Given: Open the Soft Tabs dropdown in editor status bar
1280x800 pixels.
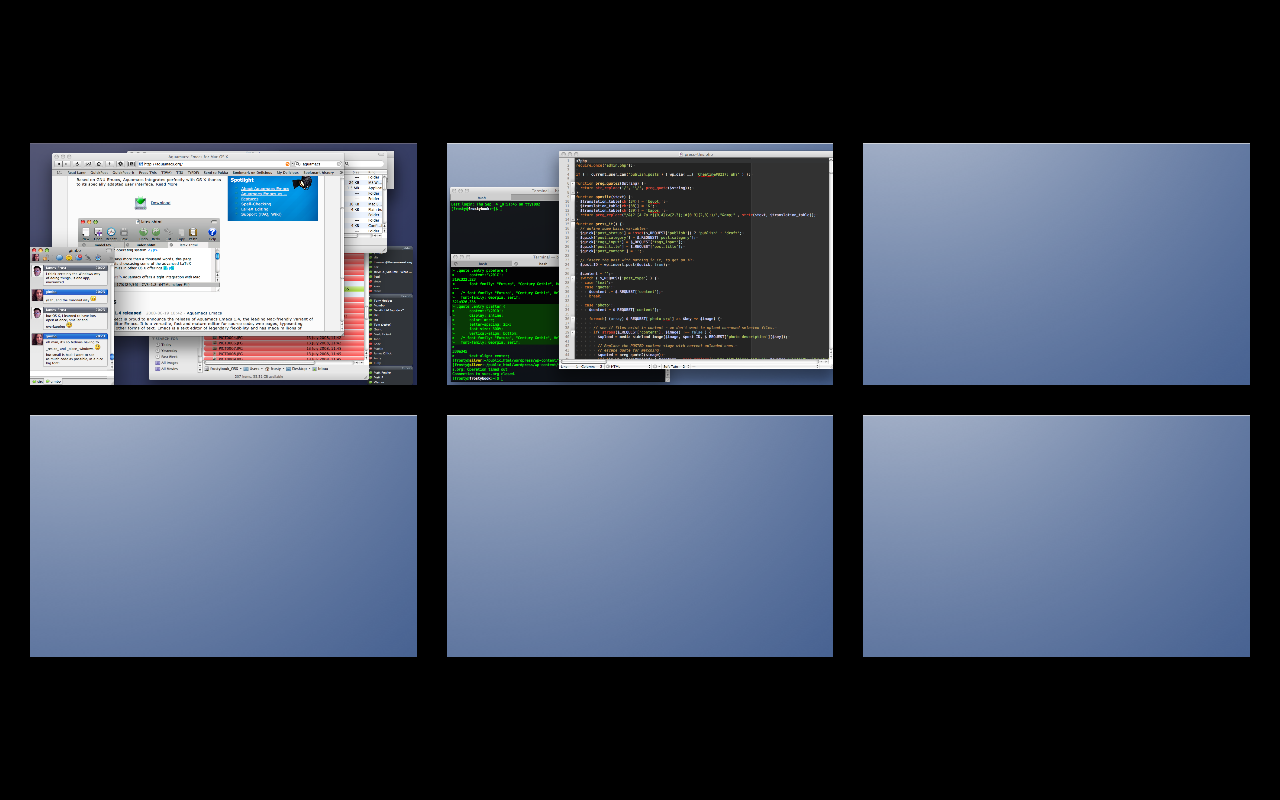Looking at the screenshot, I should 677,367.
